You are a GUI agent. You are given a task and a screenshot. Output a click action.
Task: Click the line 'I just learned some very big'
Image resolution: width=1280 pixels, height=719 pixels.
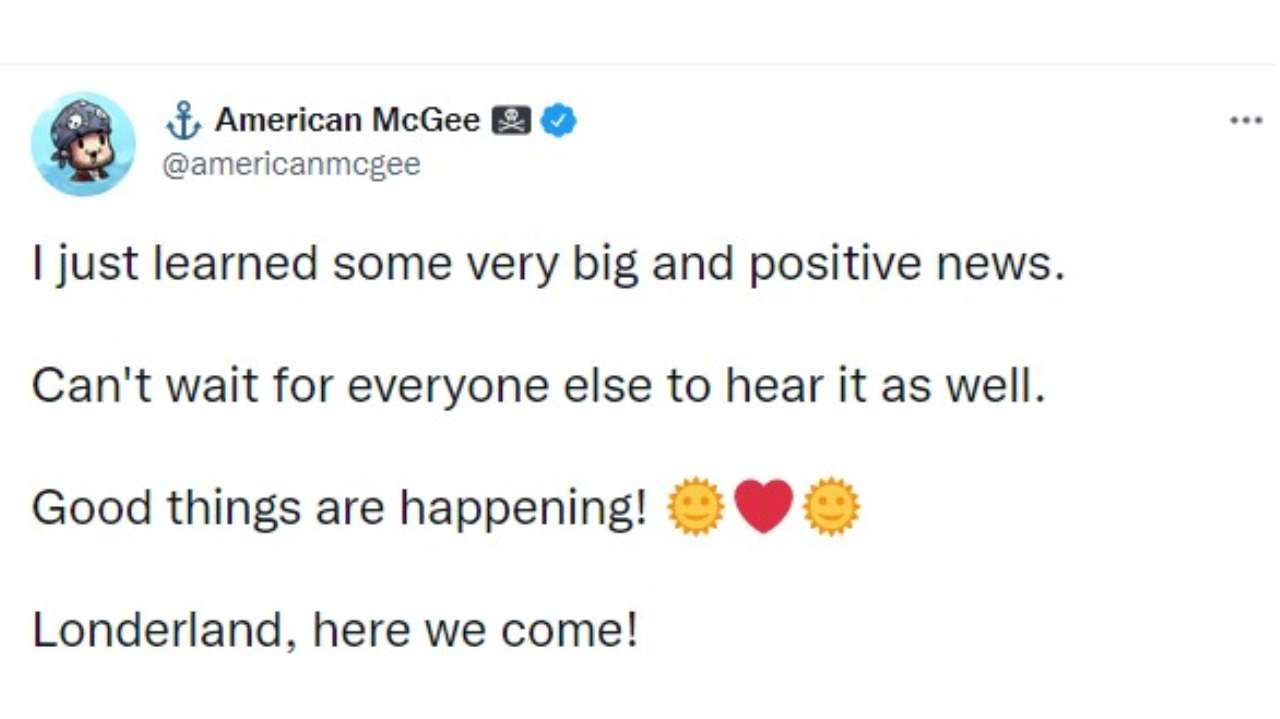(x=300, y=265)
